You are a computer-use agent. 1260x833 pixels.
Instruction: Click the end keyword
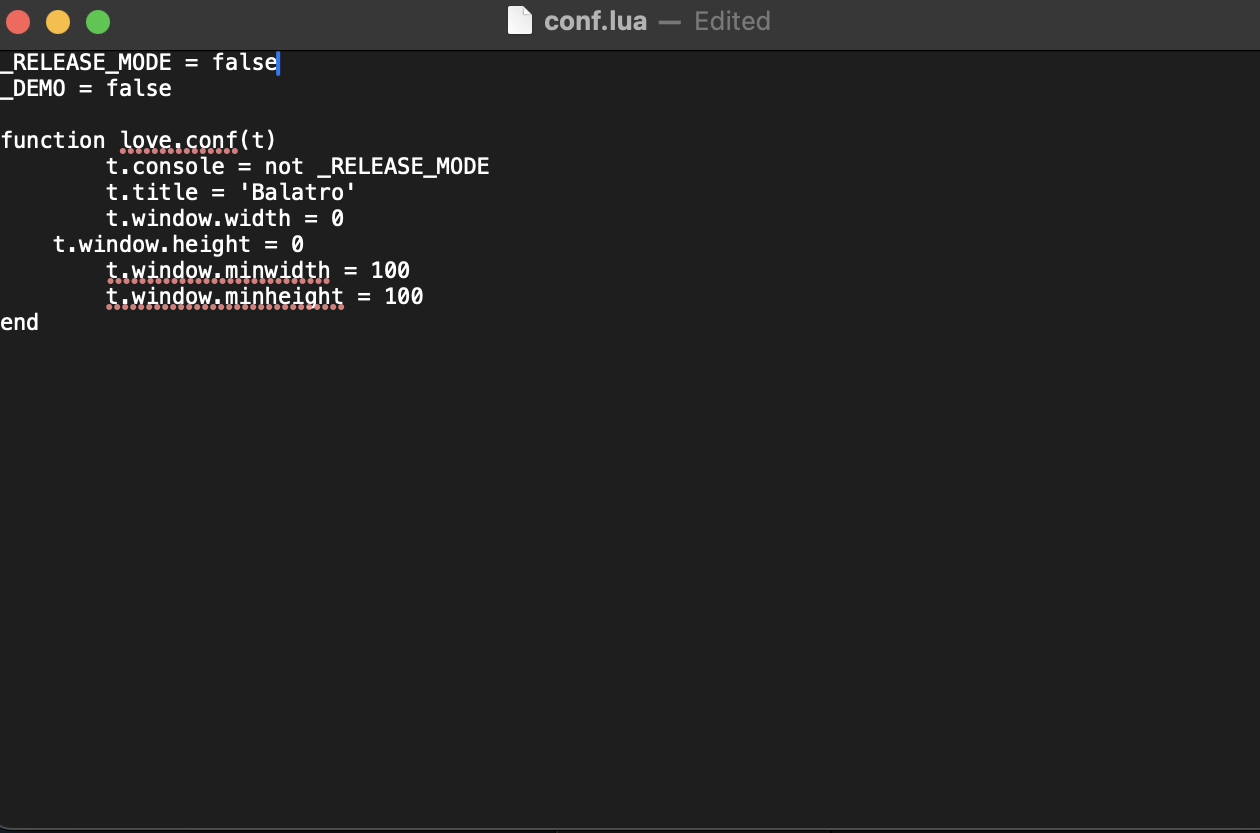click(x=20, y=322)
